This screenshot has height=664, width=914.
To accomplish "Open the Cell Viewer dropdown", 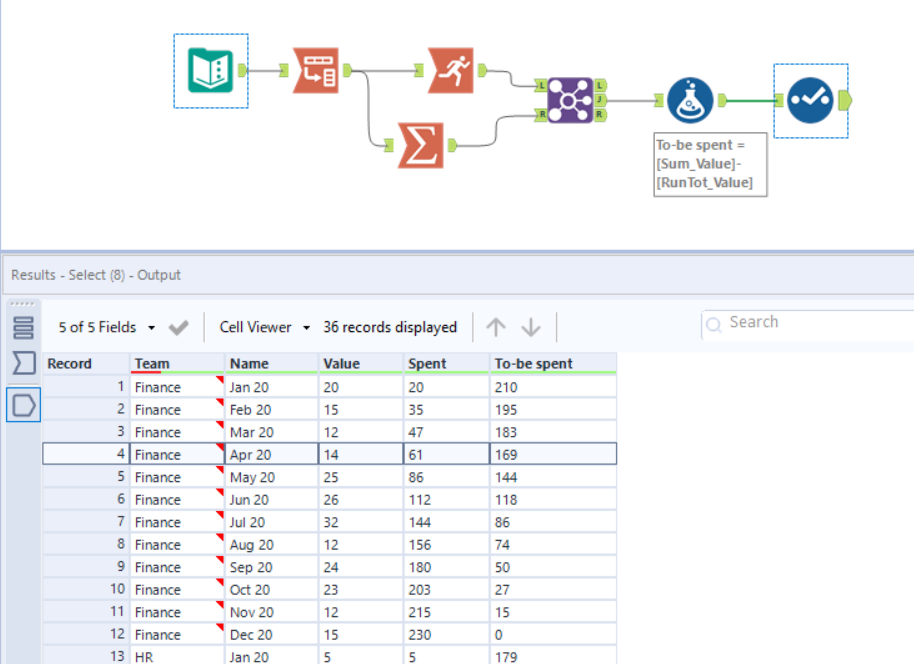I will [x=264, y=327].
